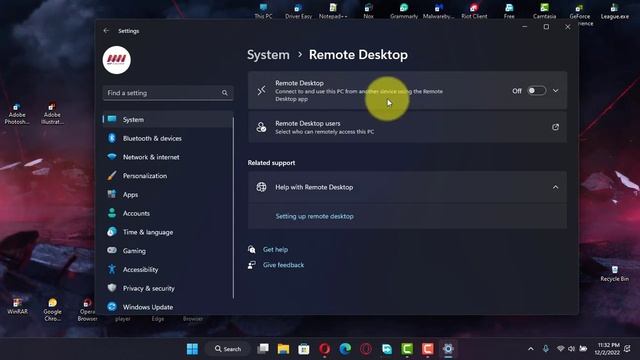Open the Windows Start button

192,349
